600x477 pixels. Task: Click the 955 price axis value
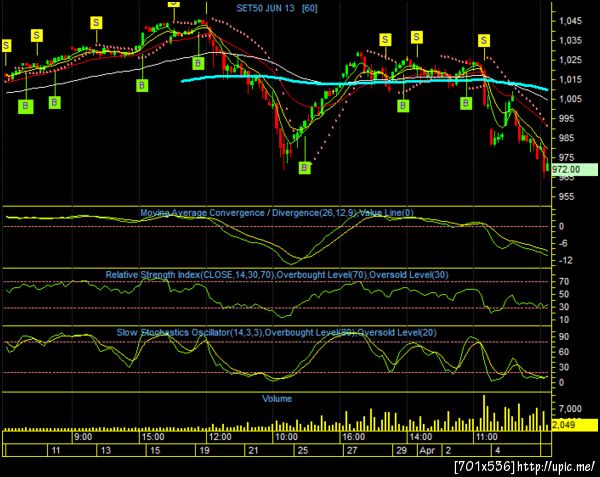[566, 197]
